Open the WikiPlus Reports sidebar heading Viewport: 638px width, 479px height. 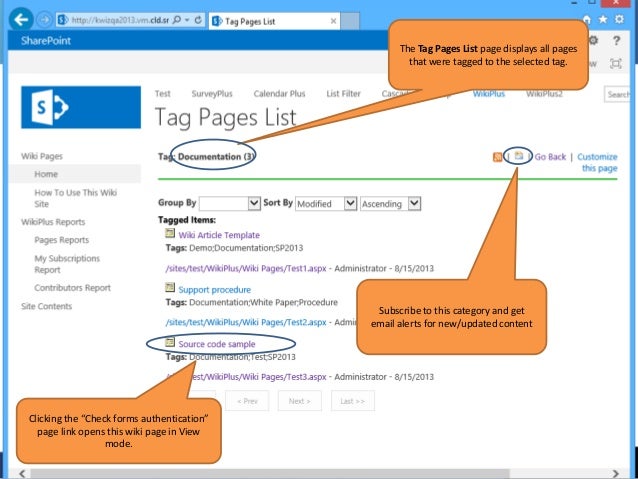tap(53, 222)
